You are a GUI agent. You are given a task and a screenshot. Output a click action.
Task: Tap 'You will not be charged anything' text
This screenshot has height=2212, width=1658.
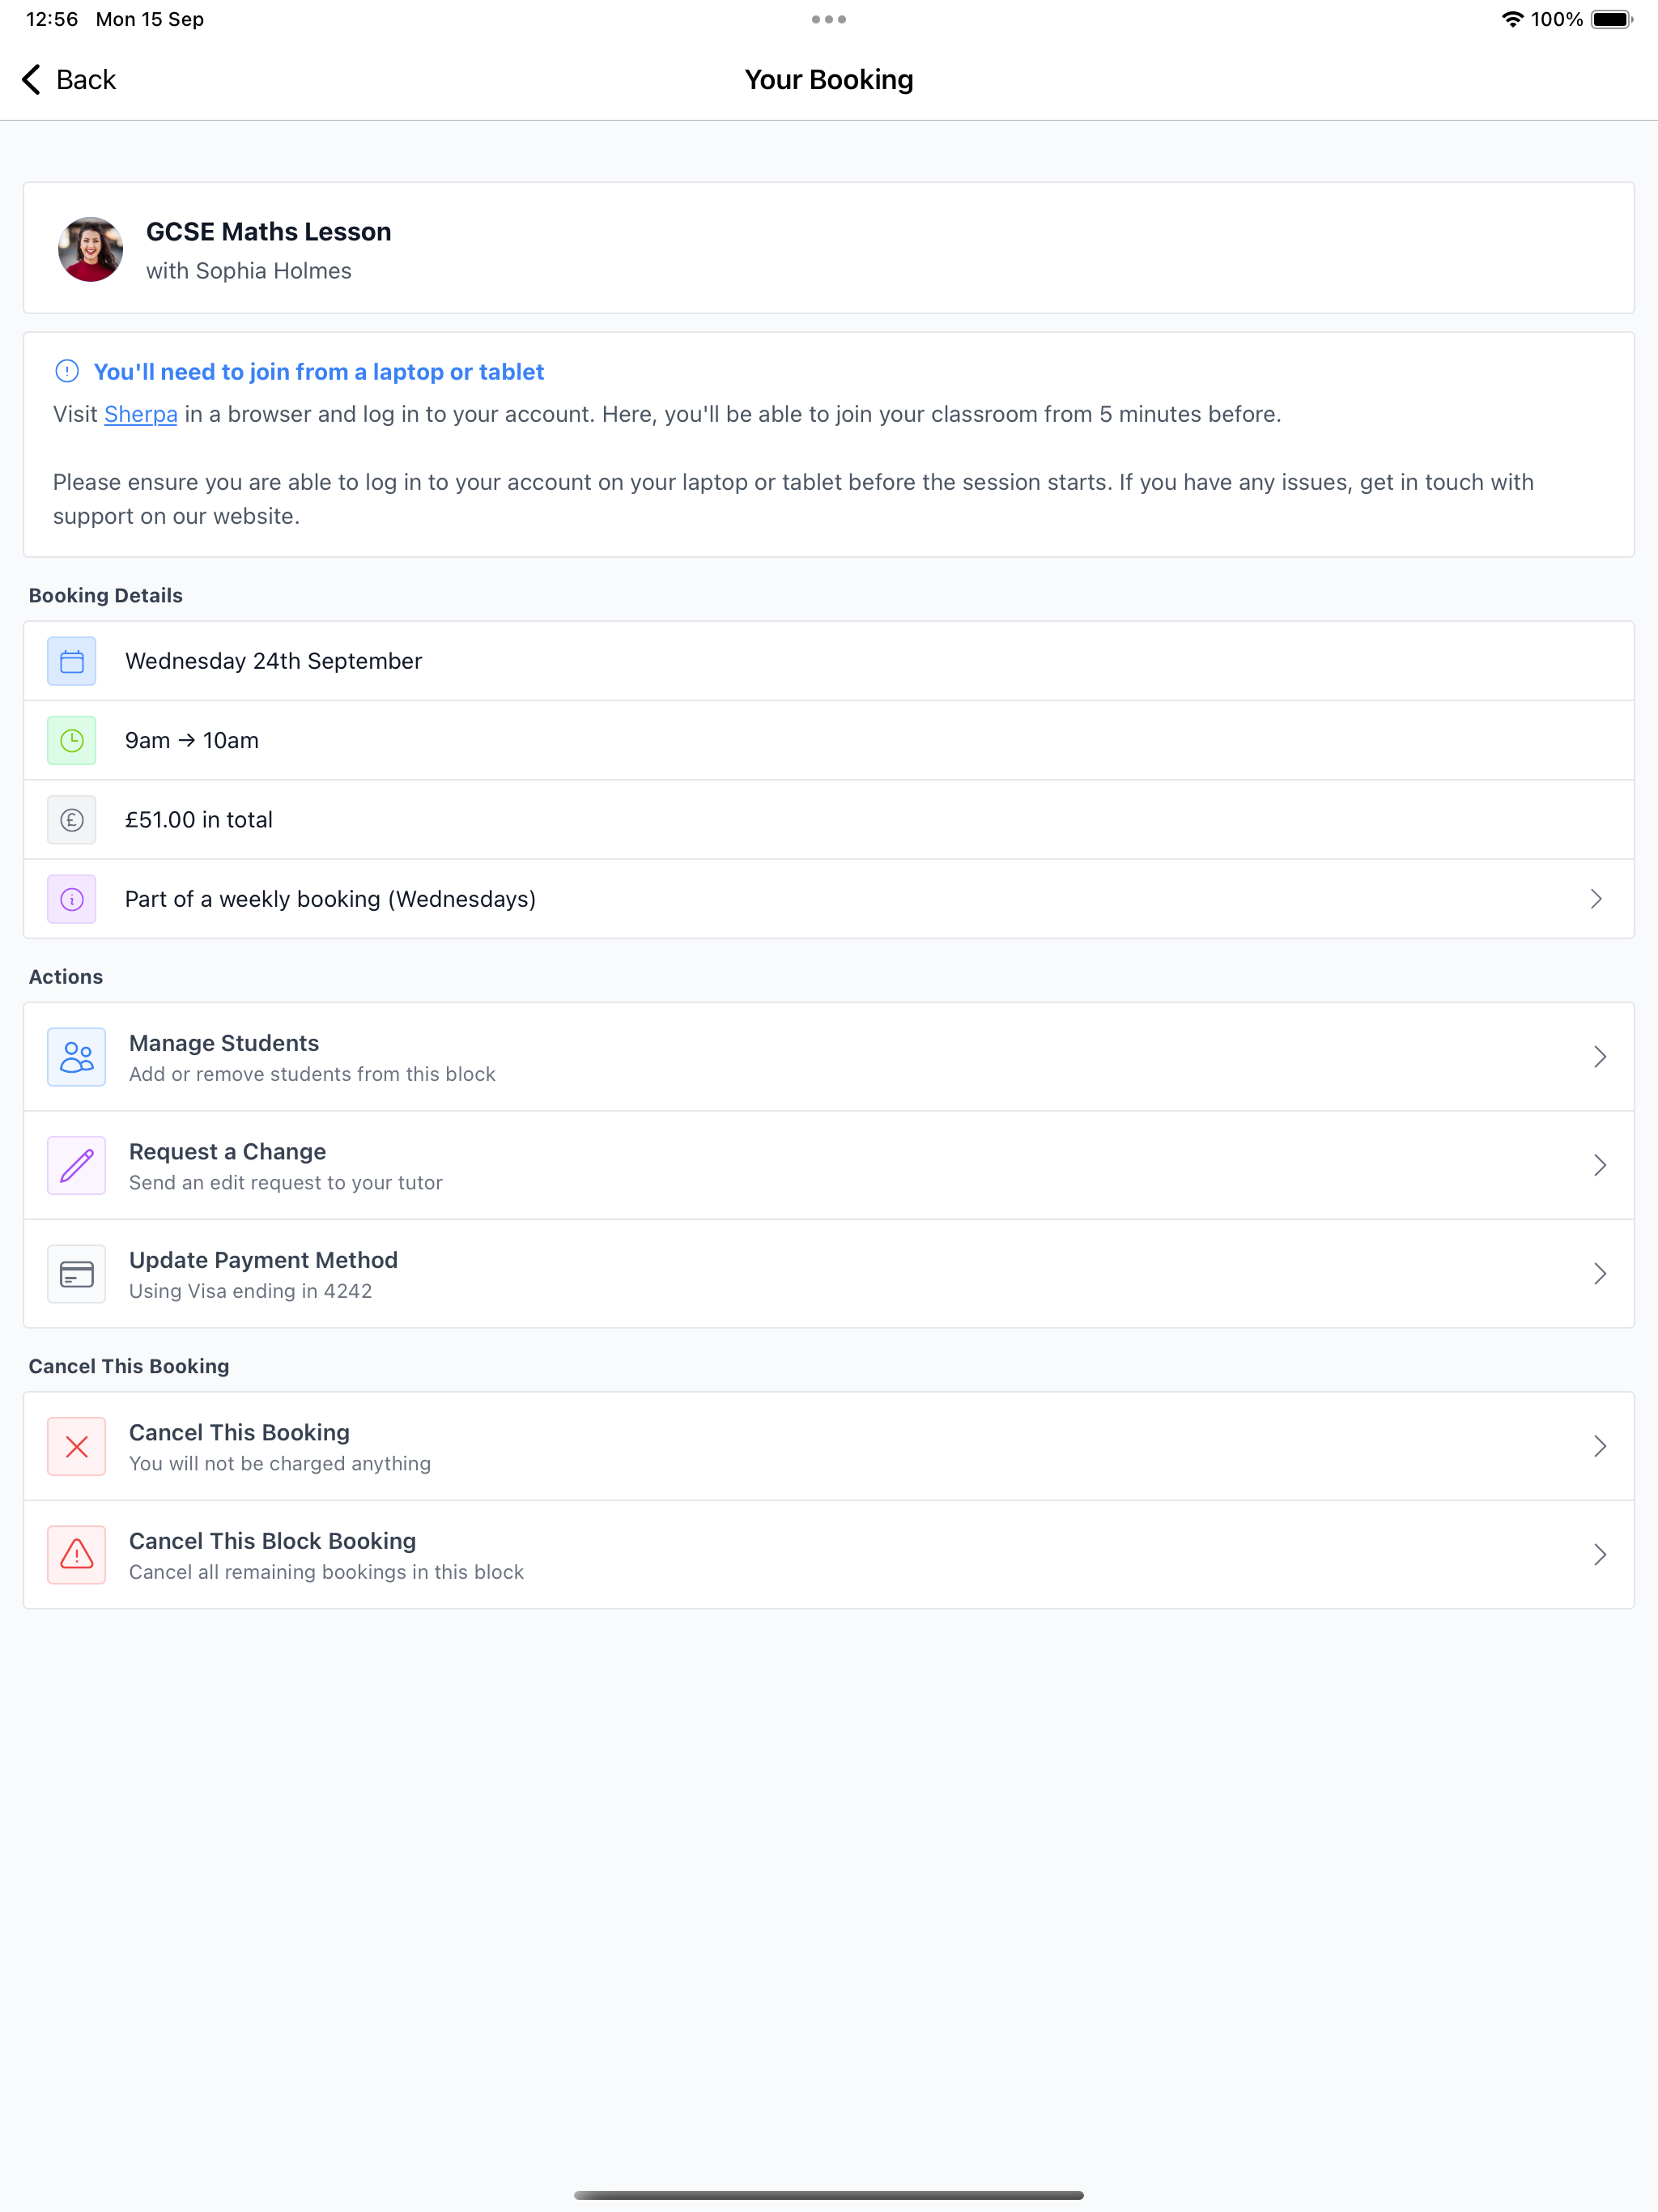coord(280,1464)
